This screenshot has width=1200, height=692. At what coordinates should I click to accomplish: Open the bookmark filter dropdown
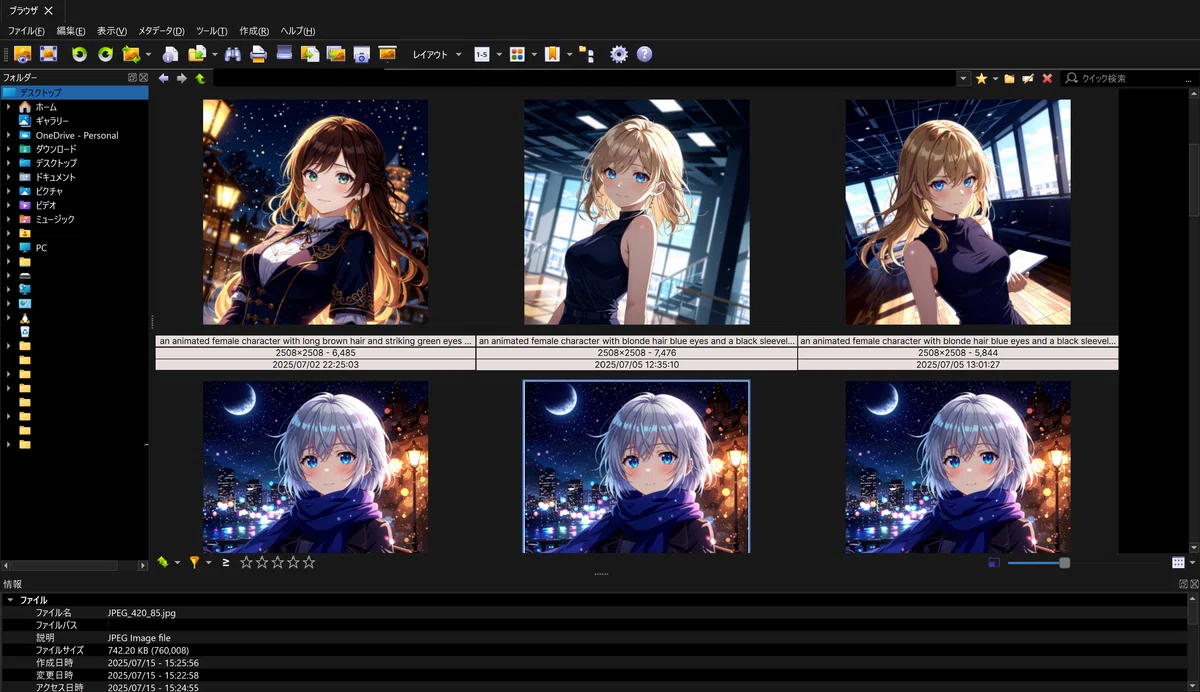569,54
